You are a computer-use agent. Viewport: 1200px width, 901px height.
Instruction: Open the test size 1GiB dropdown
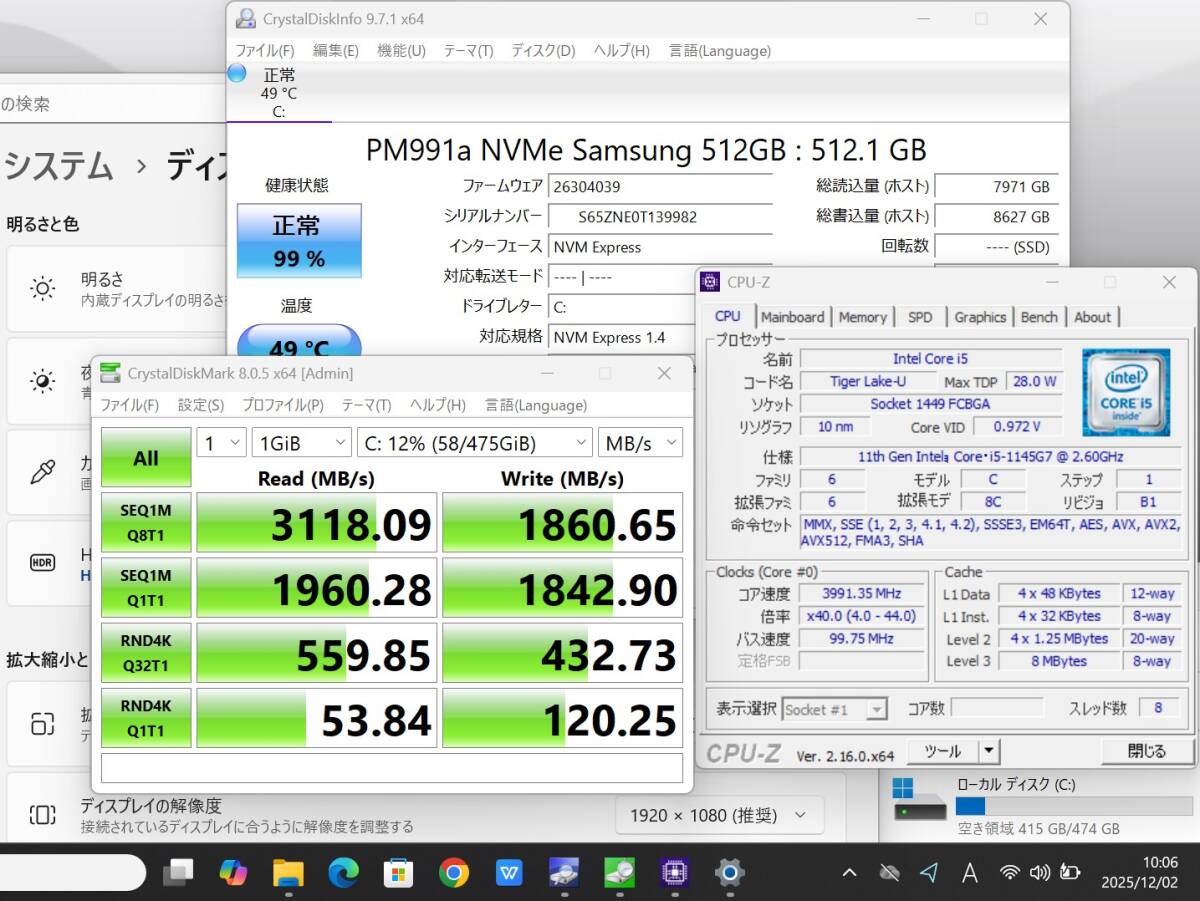point(300,443)
